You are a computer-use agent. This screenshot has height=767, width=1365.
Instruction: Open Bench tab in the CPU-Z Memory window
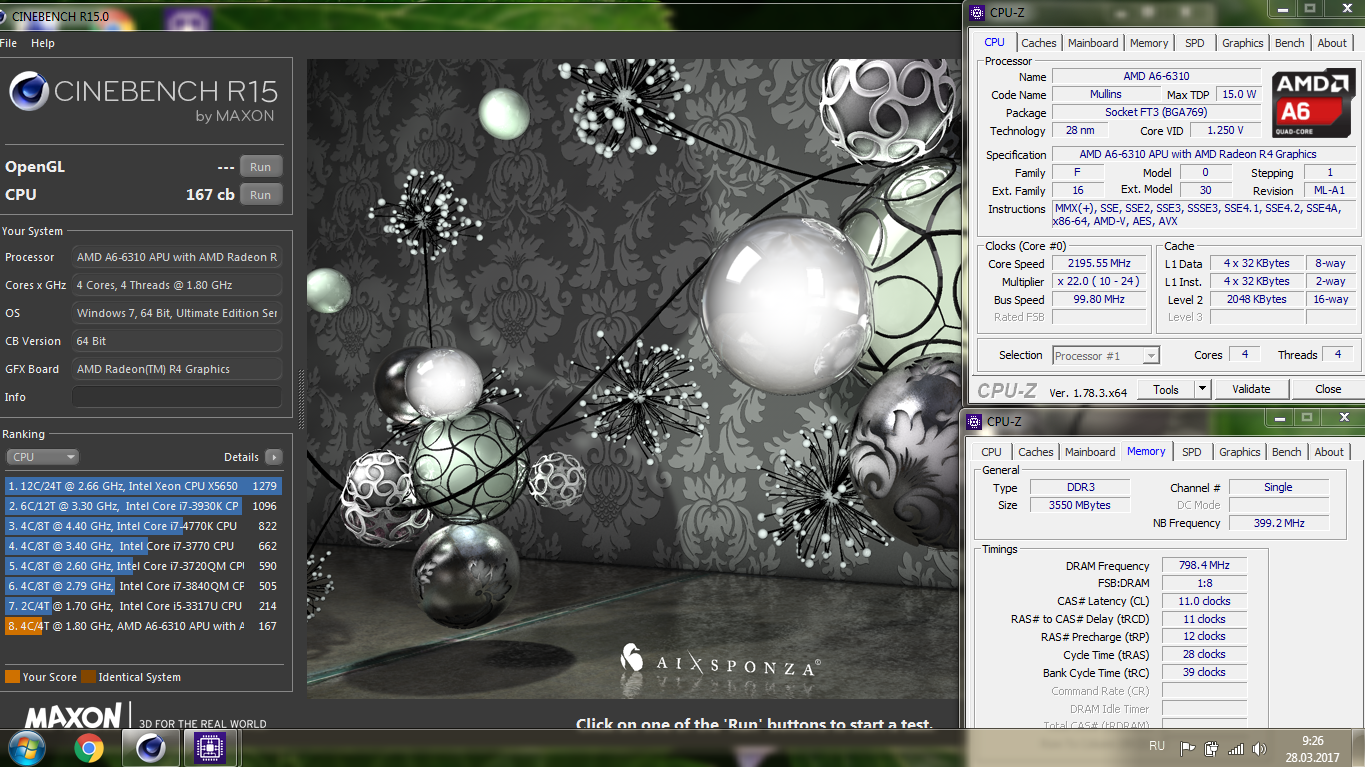pos(1286,452)
